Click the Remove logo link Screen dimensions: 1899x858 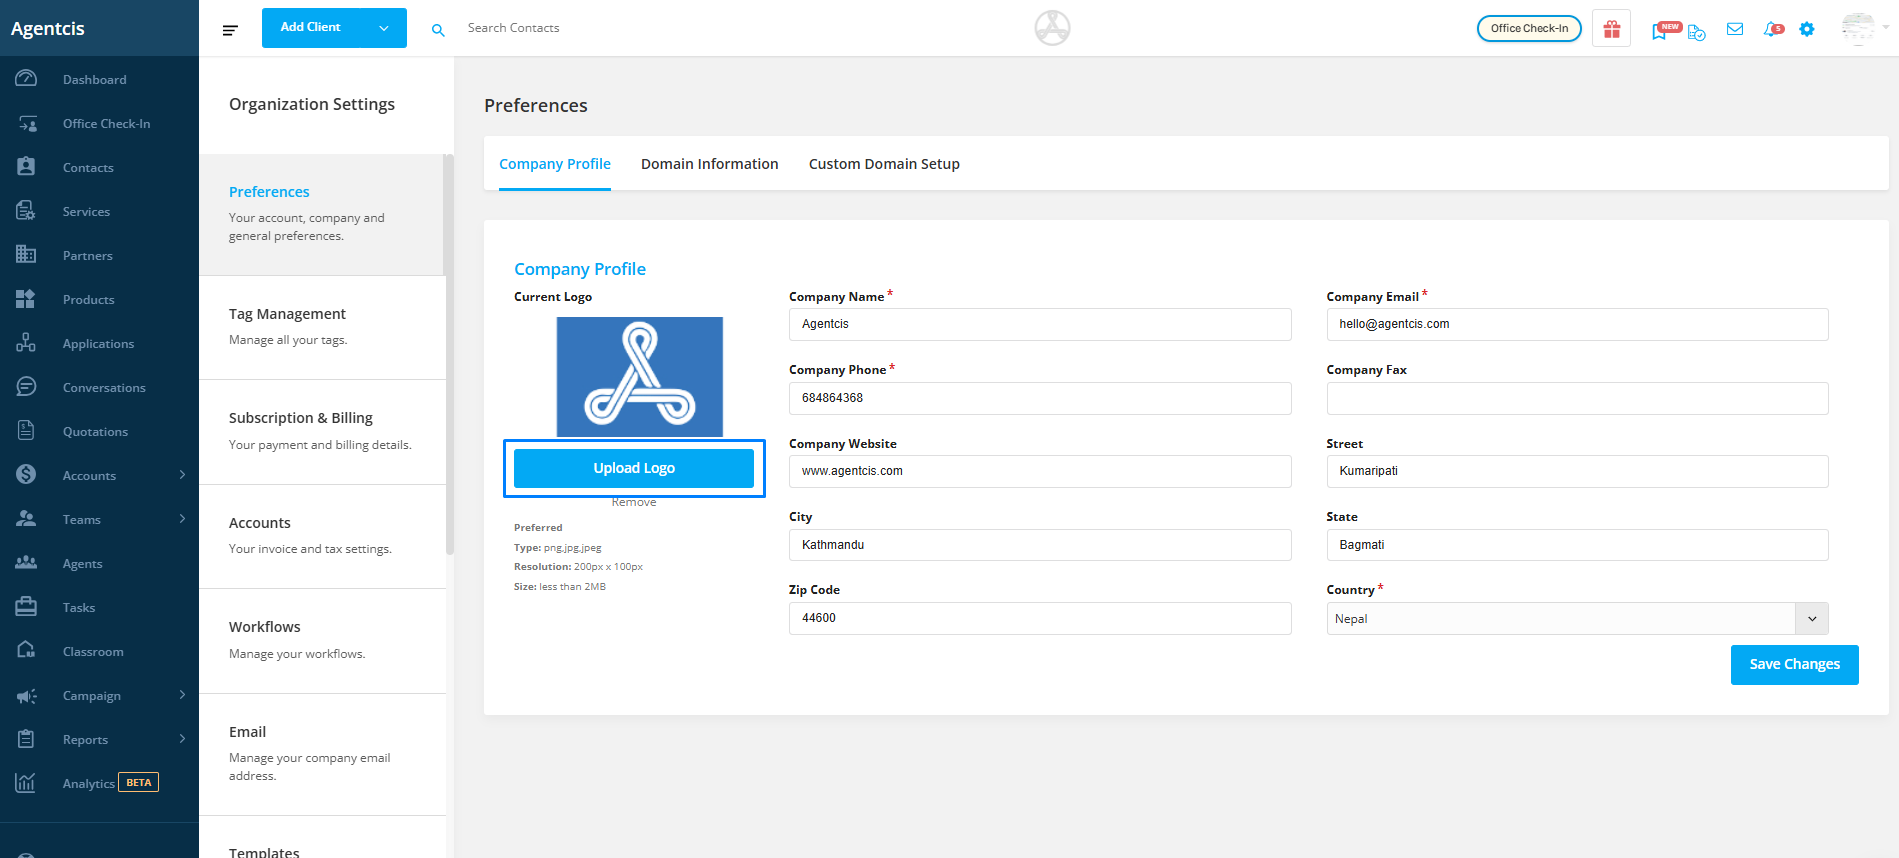(634, 502)
